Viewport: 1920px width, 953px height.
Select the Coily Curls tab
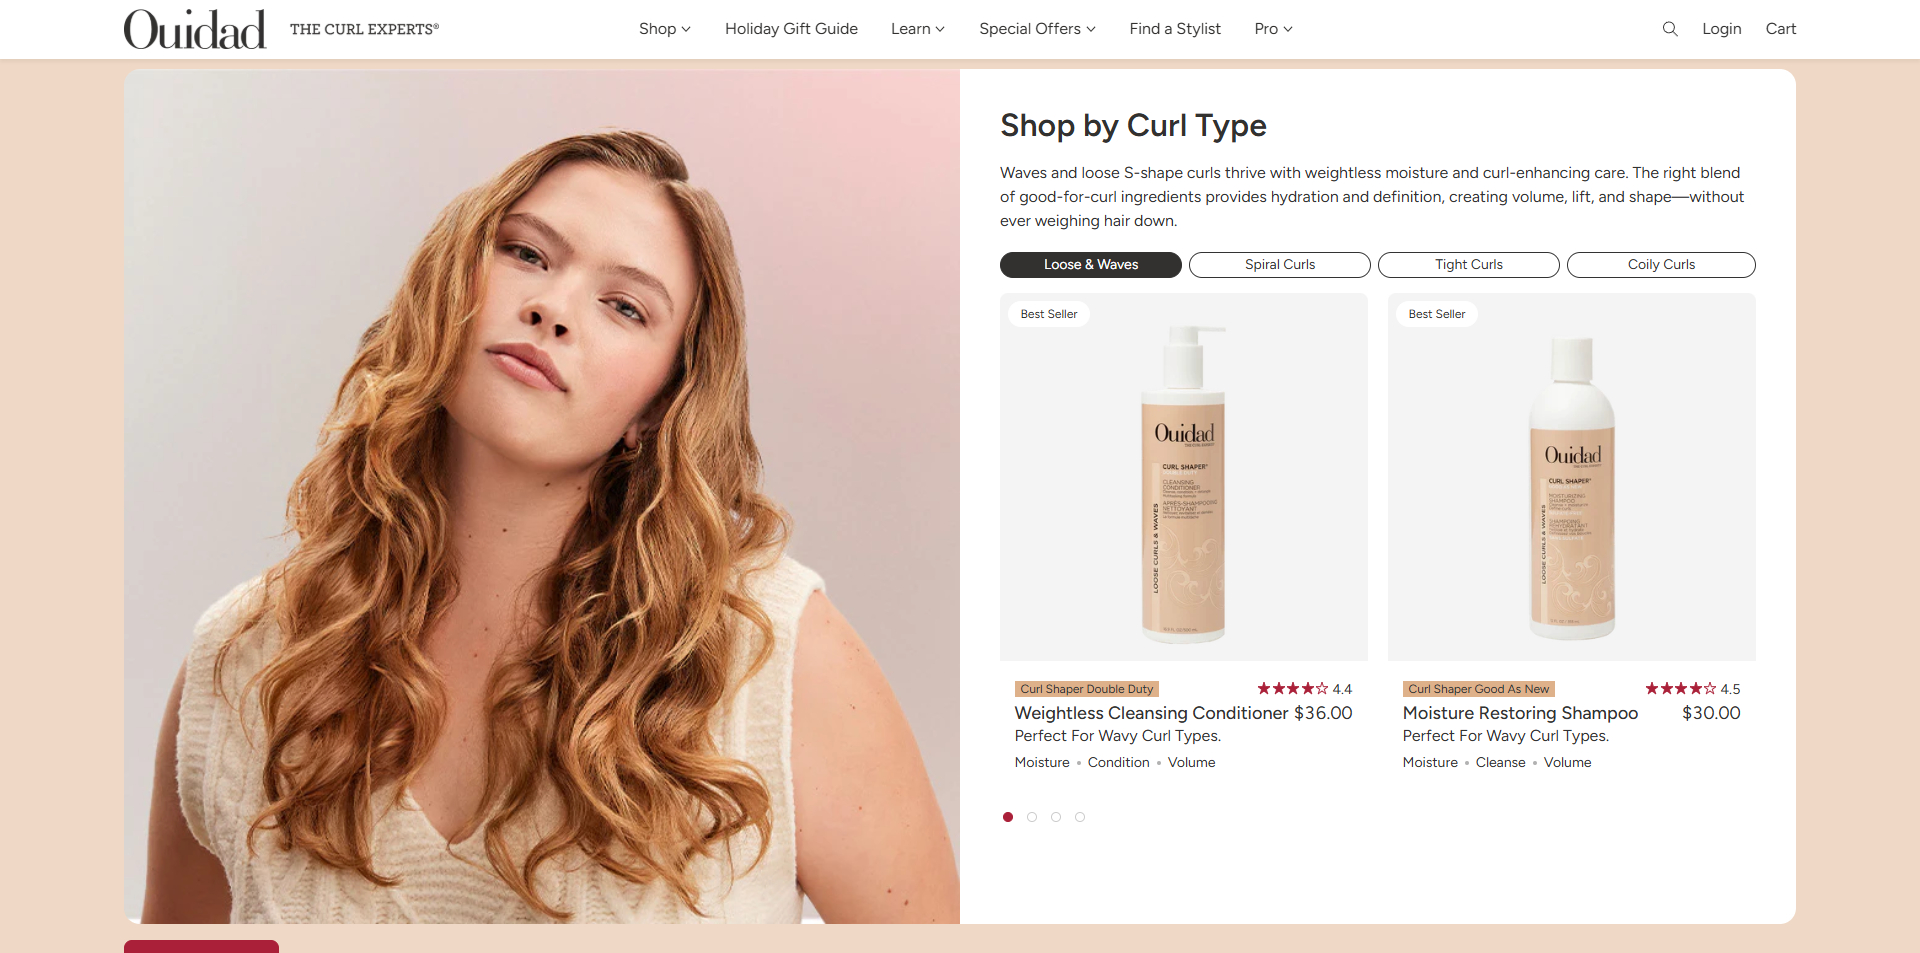point(1661,265)
